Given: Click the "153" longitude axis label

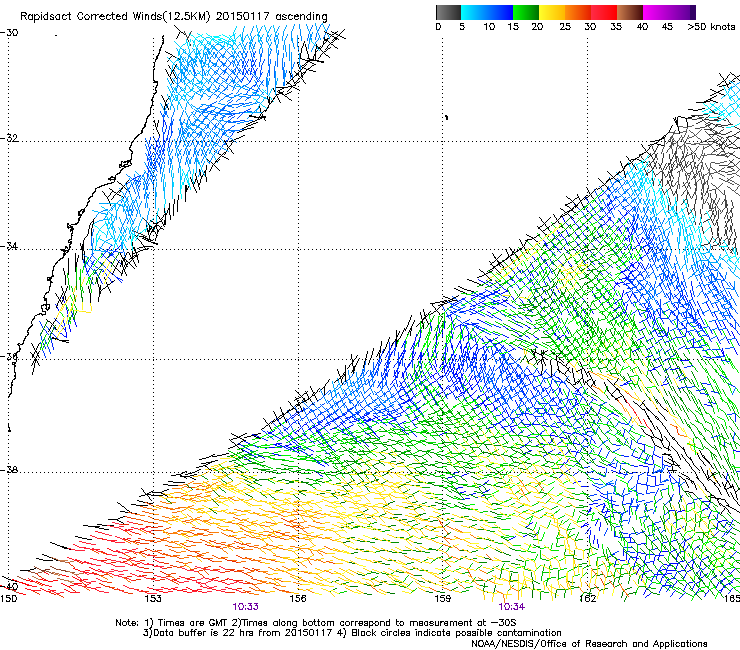Looking at the screenshot, I should point(153,599).
